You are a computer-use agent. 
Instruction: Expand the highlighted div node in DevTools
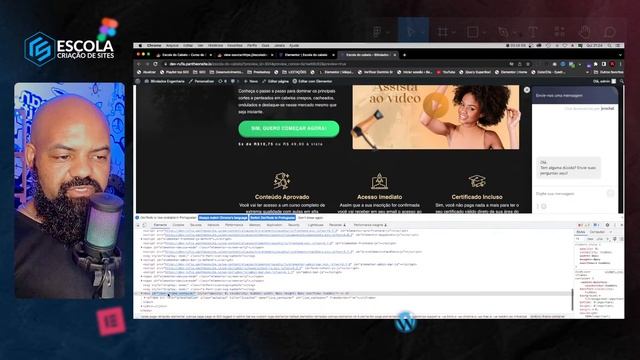point(142,293)
